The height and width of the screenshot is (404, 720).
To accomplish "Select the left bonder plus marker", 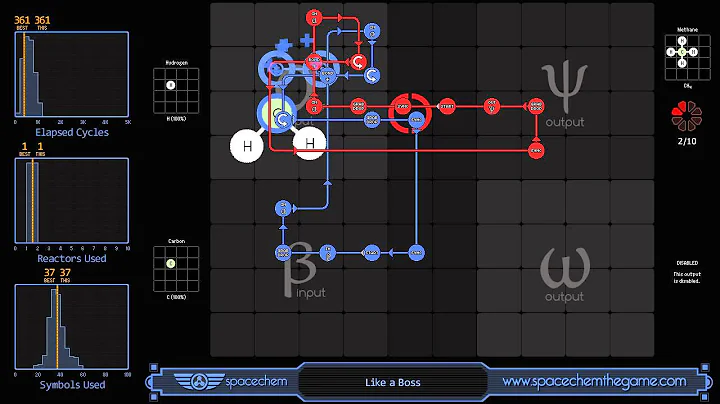I will click(284, 46).
